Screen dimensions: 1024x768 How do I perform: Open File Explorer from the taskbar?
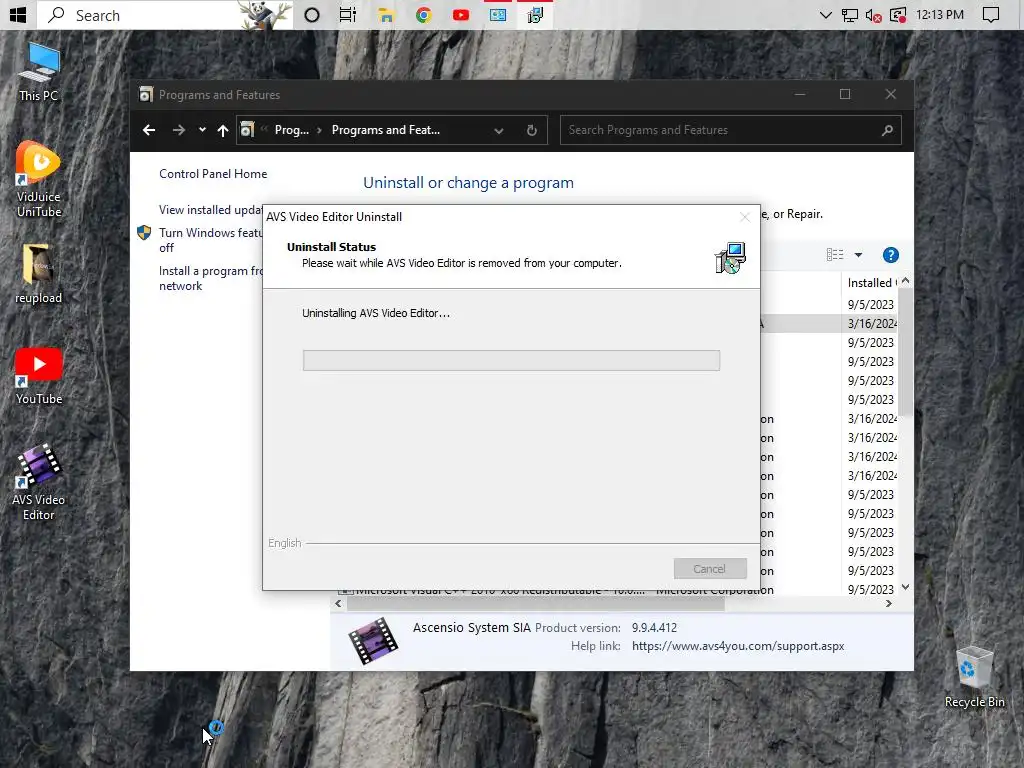(386, 14)
